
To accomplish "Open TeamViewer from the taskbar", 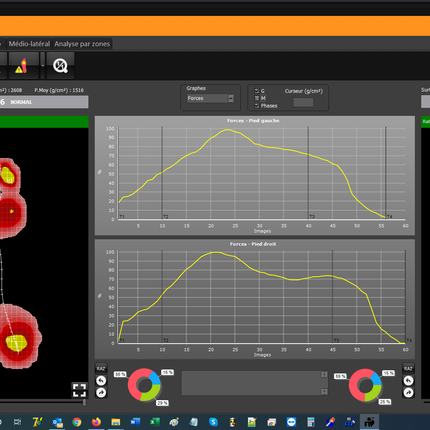I will [x=291, y=422].
